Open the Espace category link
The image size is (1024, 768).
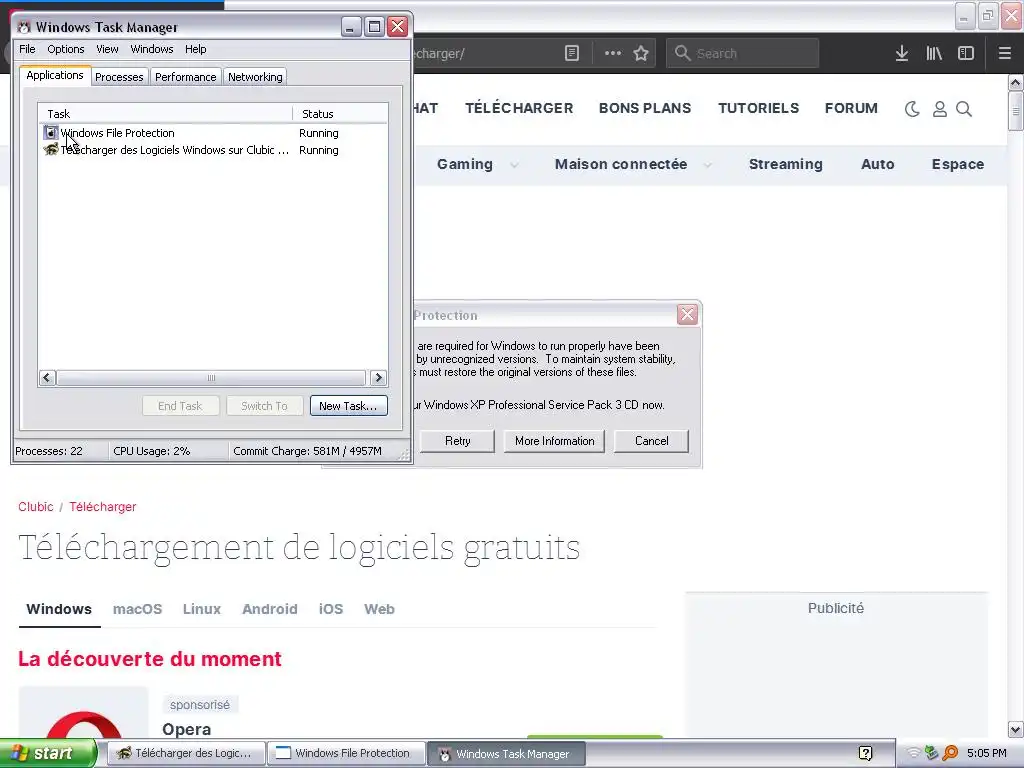click(x=957, y=165)
